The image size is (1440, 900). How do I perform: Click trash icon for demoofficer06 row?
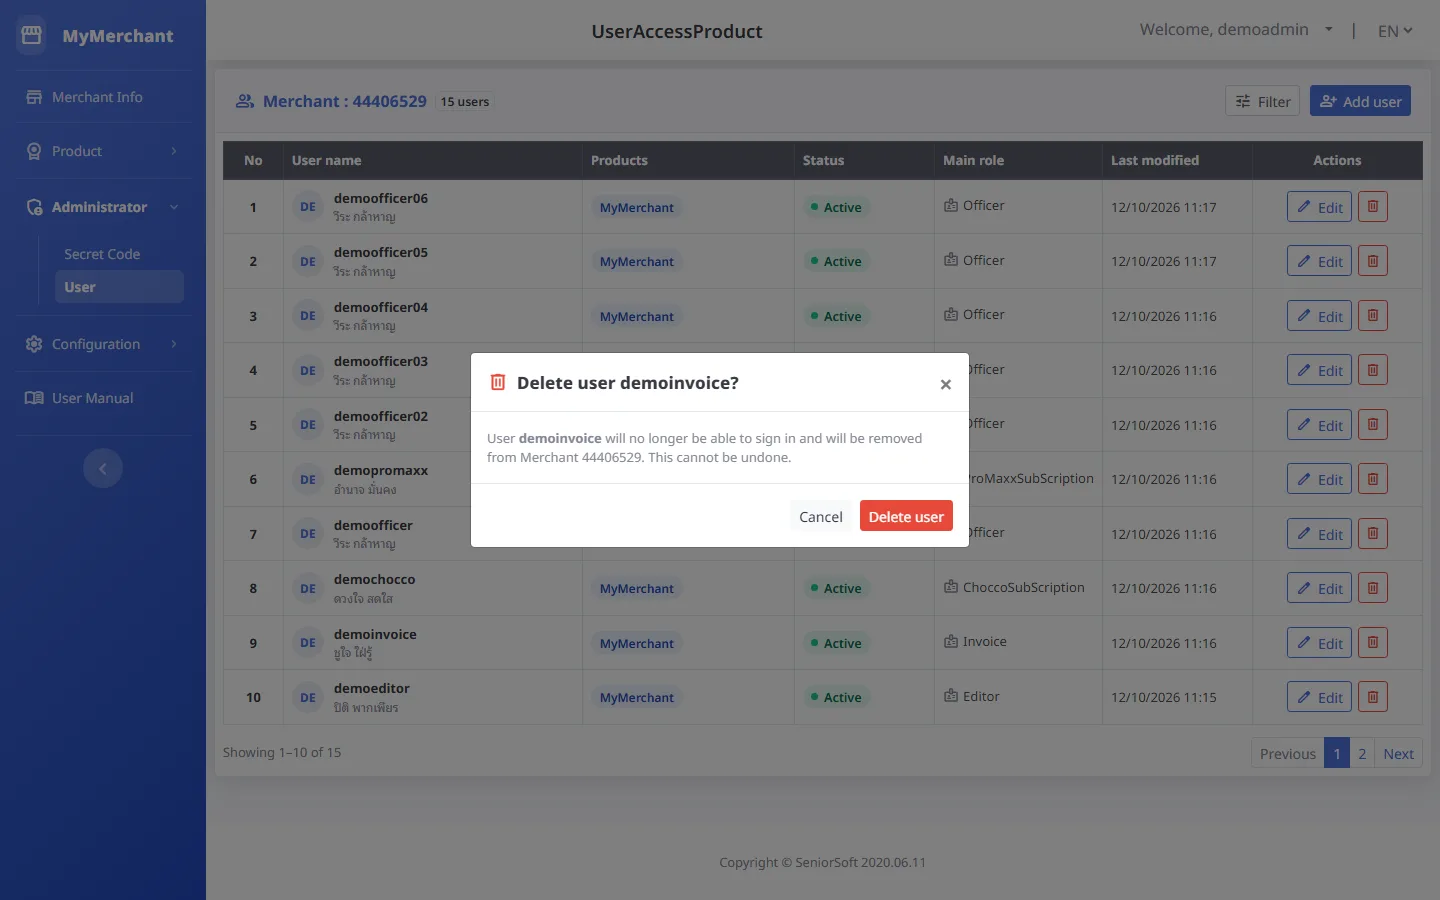[x=1372, y=207]
